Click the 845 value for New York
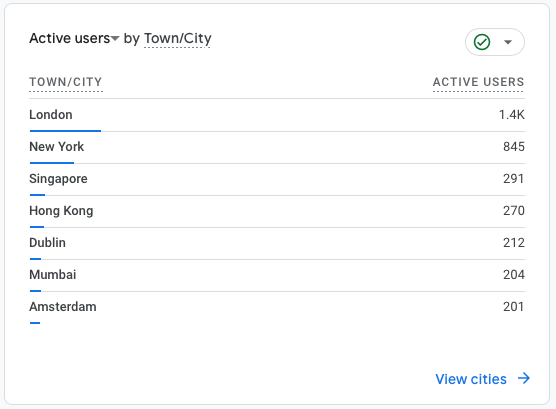Screen dimensions: 556x409 coord(514,147)
